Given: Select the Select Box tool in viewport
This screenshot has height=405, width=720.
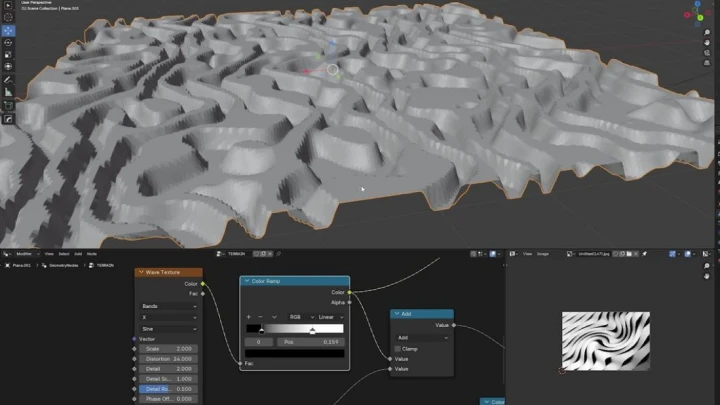Looking at the screenshot, I should (8, 6).
